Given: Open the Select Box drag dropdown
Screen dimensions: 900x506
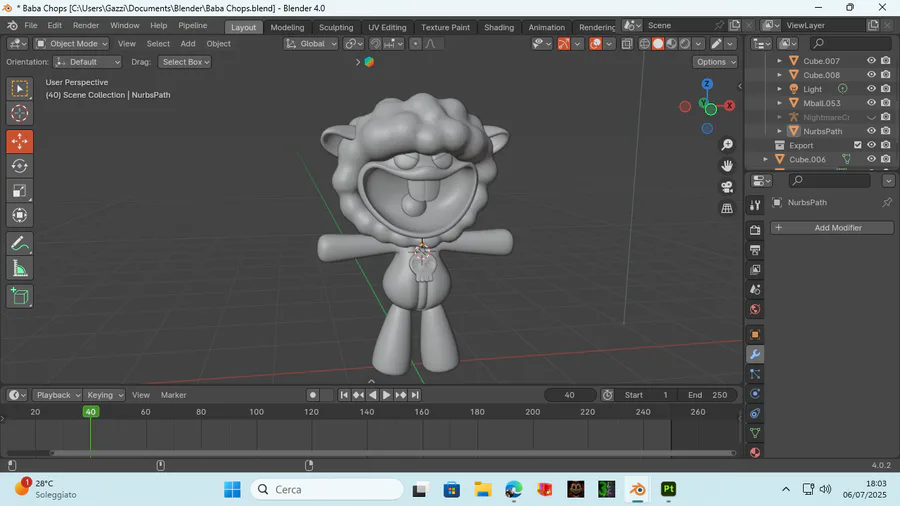Looking at the screenshot, I should click(x=185, y=62).
